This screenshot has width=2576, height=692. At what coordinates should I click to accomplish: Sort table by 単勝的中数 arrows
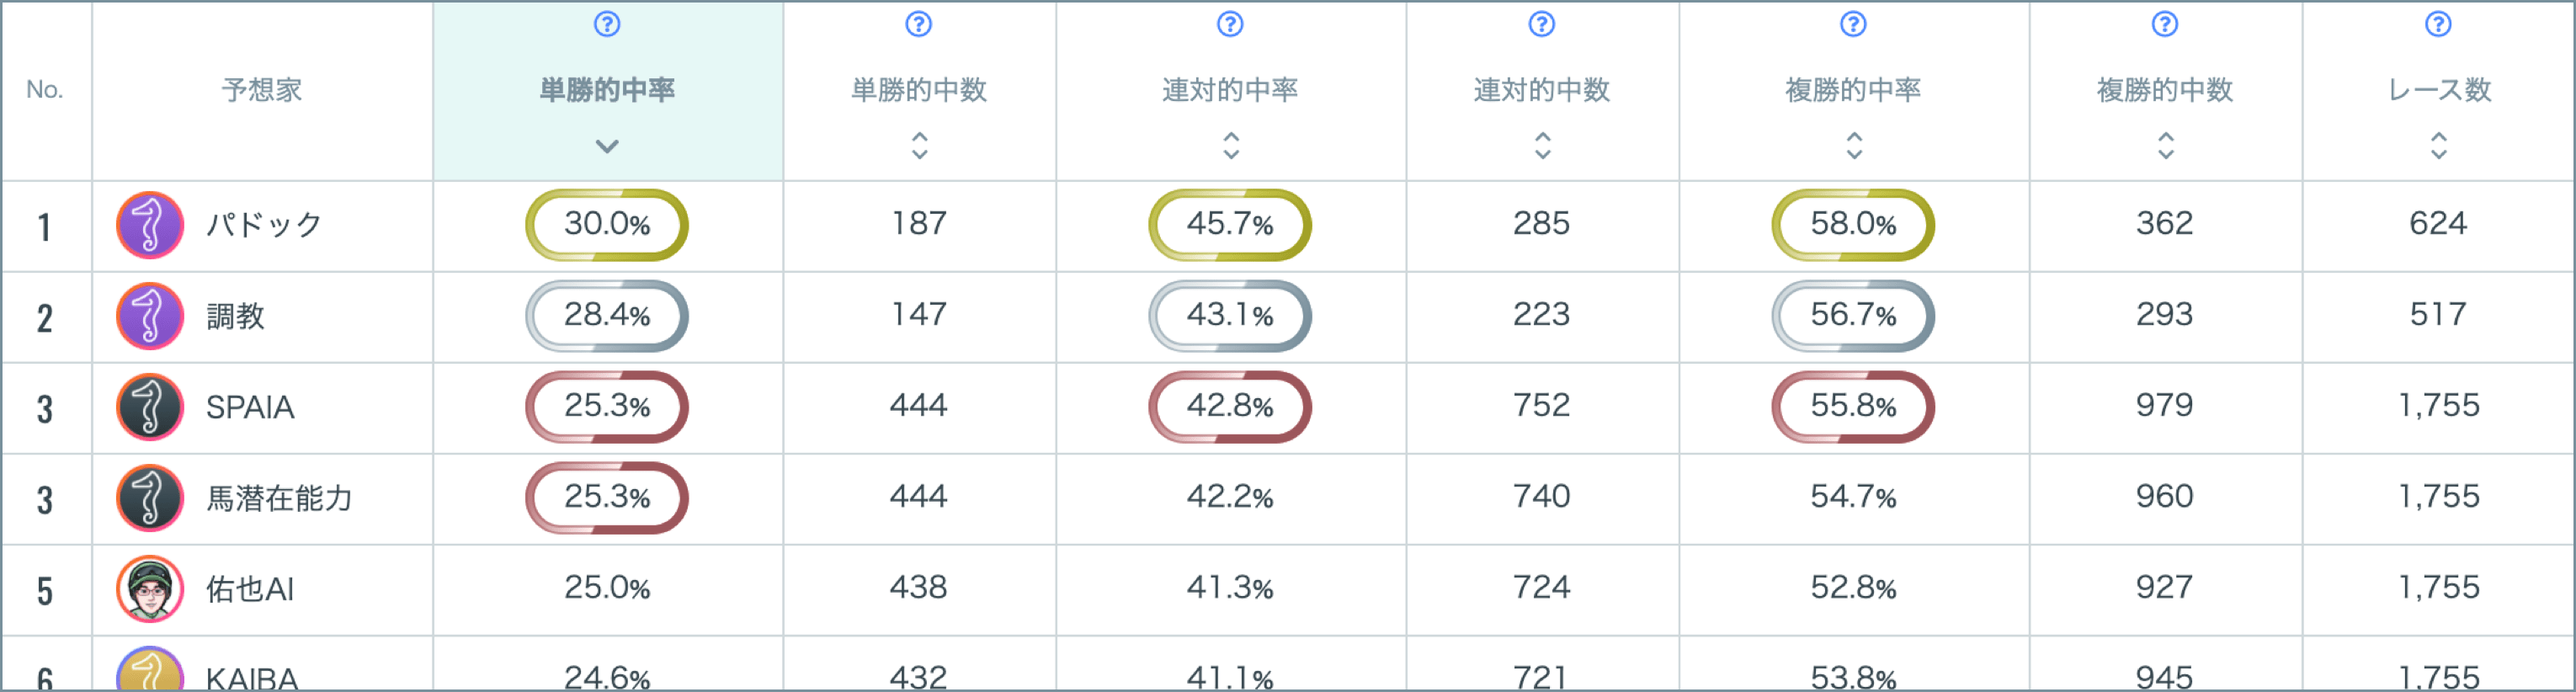tap(919, 146)
